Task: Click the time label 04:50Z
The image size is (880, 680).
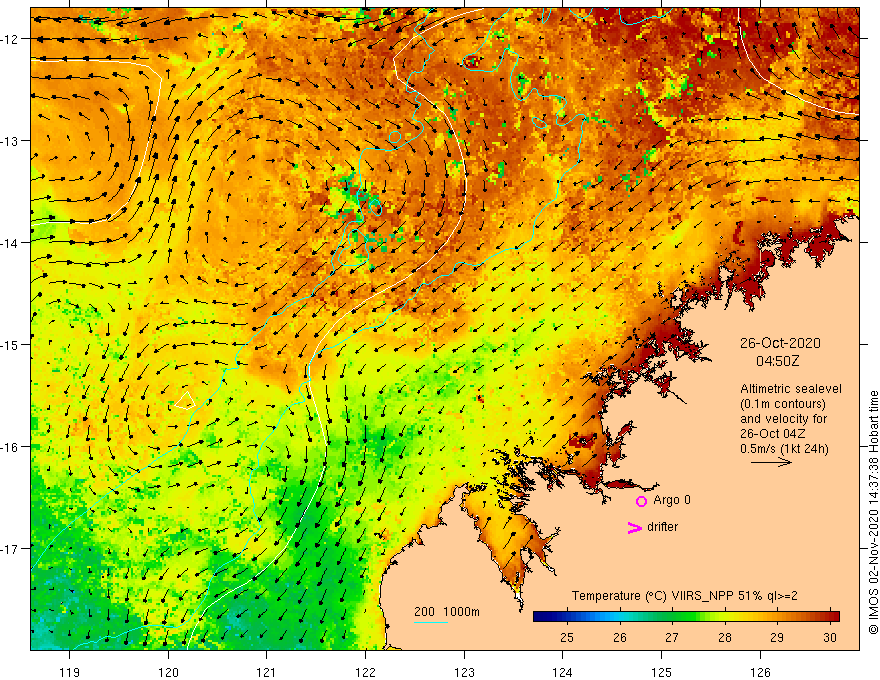Action: 777,361
